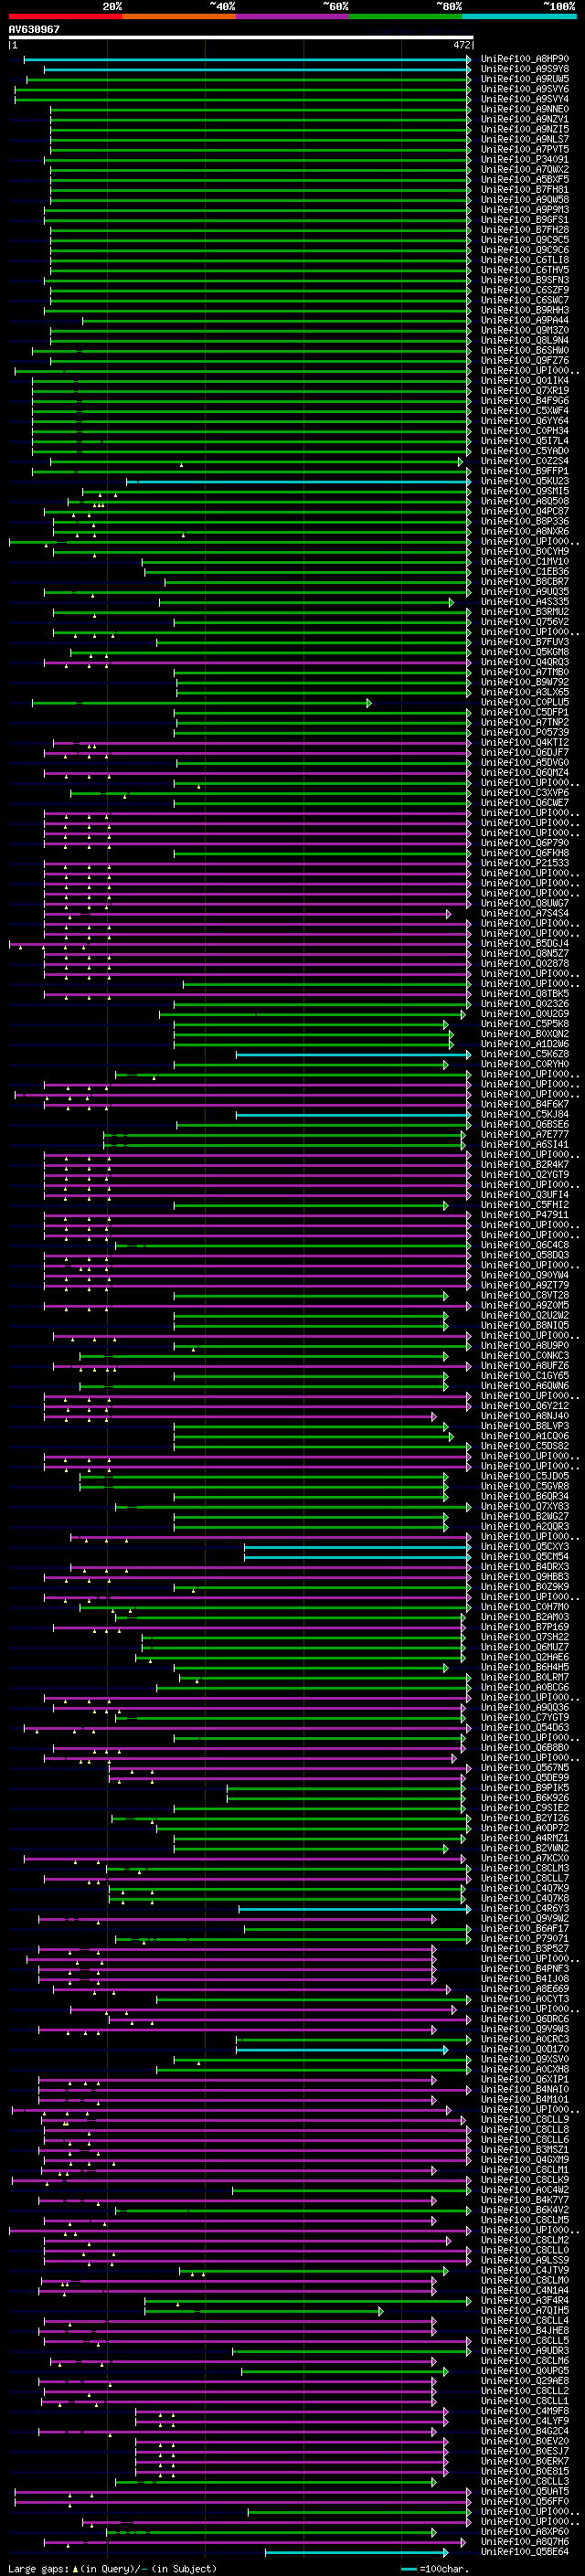Open hit UniRef100_A8HP90
The height and width of the screenshot is (2576, 585).
525,59
